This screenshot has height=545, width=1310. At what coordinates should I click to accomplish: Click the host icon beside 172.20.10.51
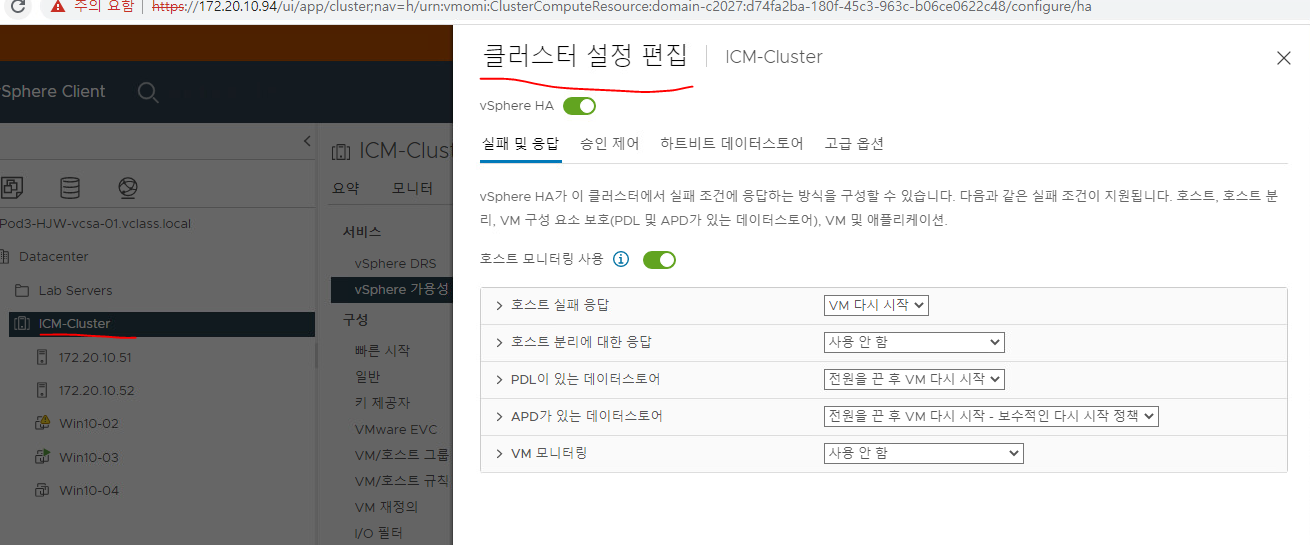[x=42, y=357]
